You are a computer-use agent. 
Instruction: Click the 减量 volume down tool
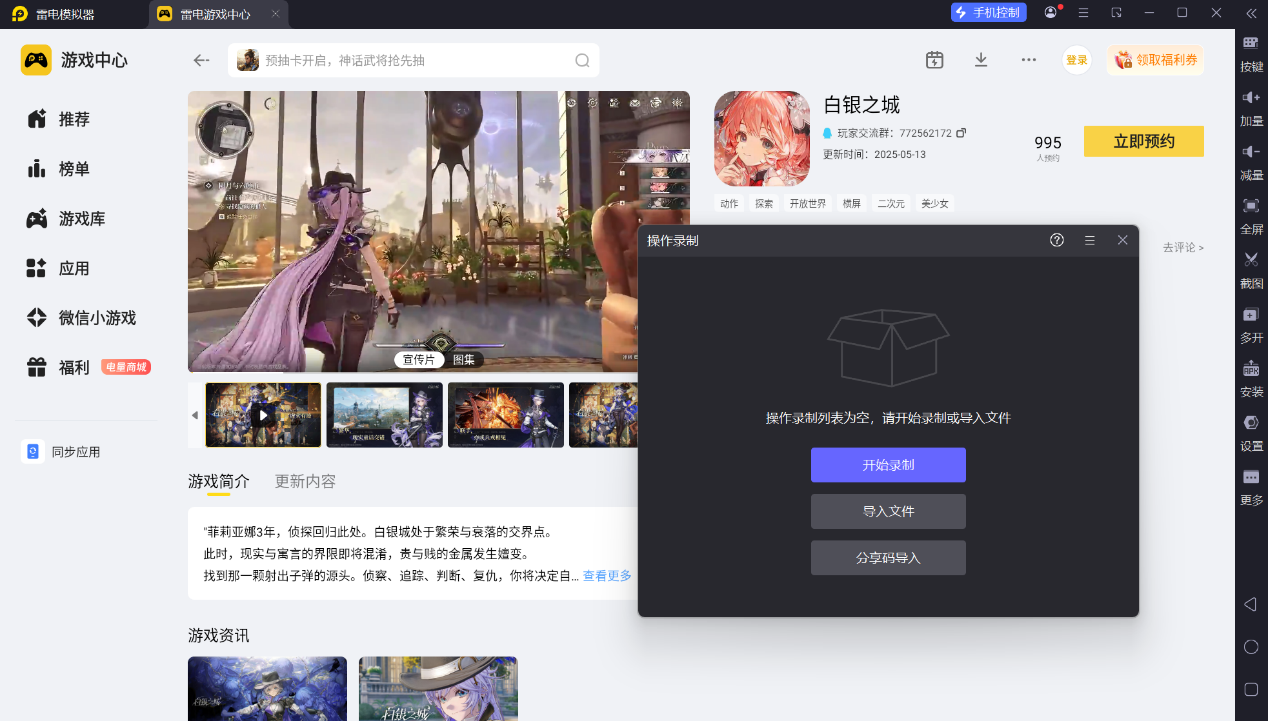tap(1251, 162)
